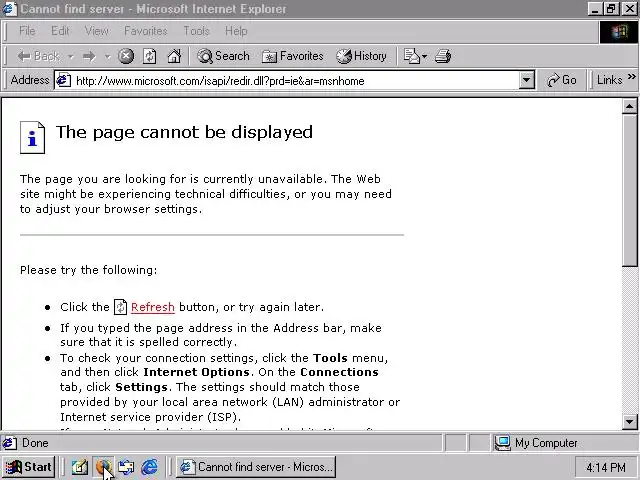Expand the Address bar dropdown list
Viewport: 640px width, 480px height.
click(x=527, y=80)
